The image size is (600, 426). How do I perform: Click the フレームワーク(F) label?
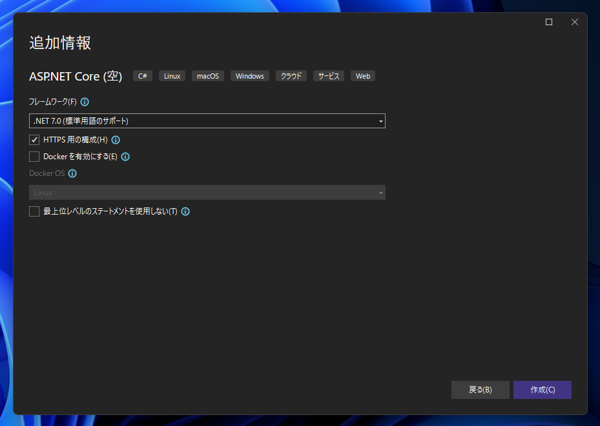(53, 102)
